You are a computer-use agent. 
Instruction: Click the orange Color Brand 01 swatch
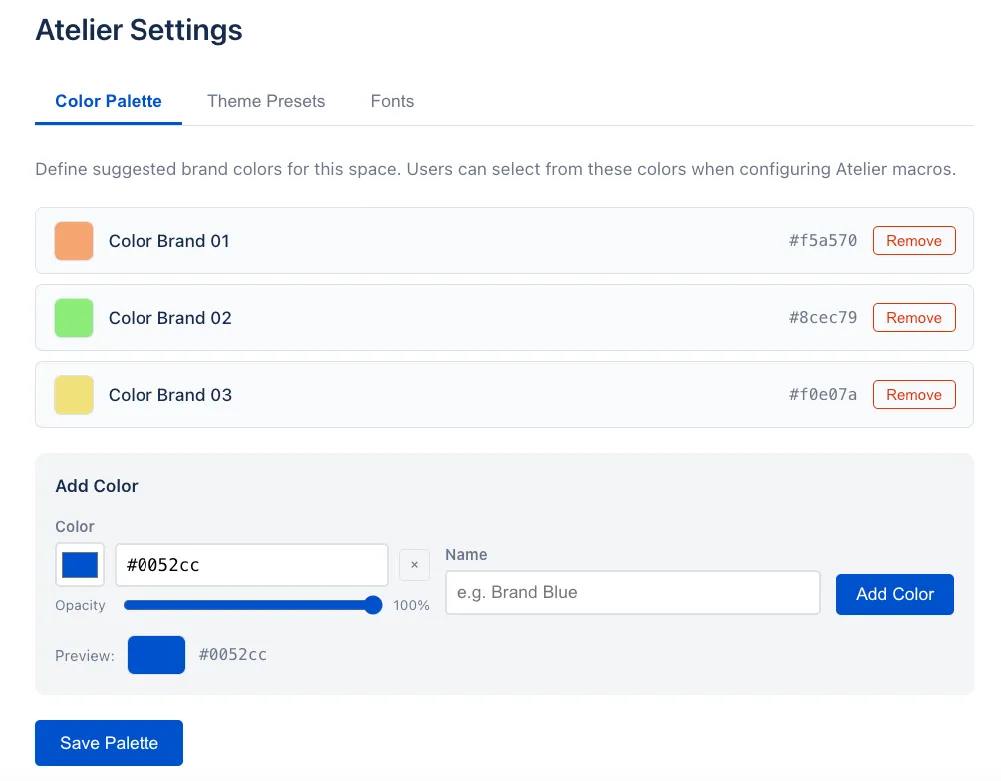tap(74, 241)
